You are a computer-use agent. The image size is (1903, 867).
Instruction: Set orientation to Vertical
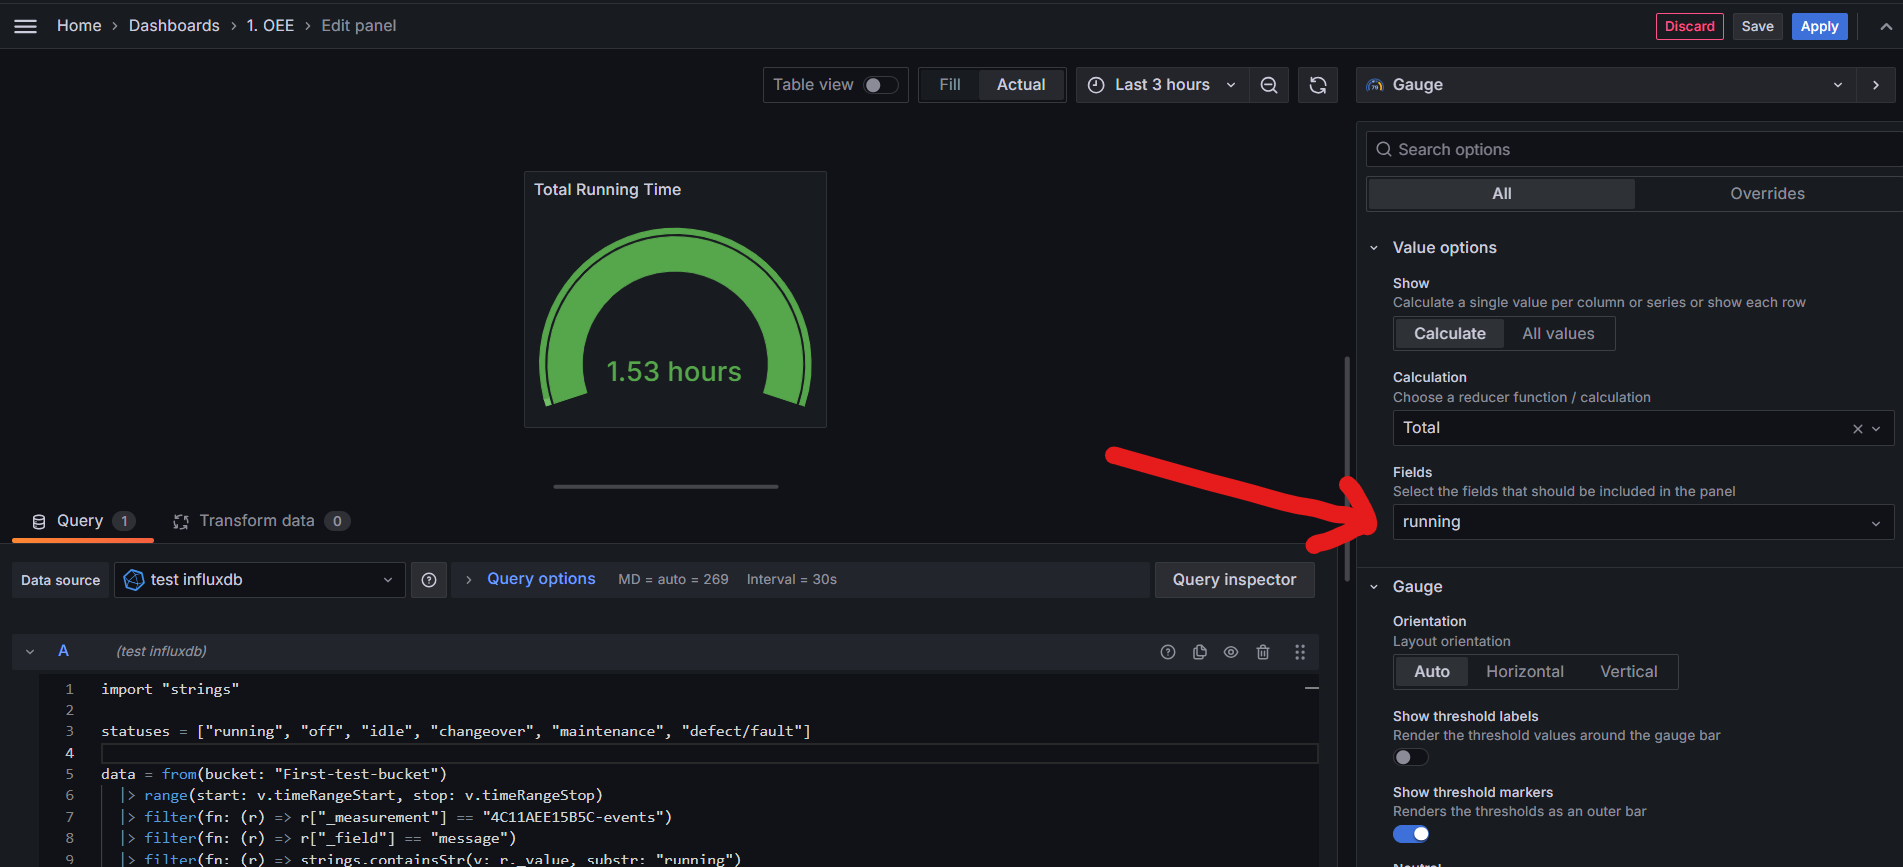point(1629,672)
